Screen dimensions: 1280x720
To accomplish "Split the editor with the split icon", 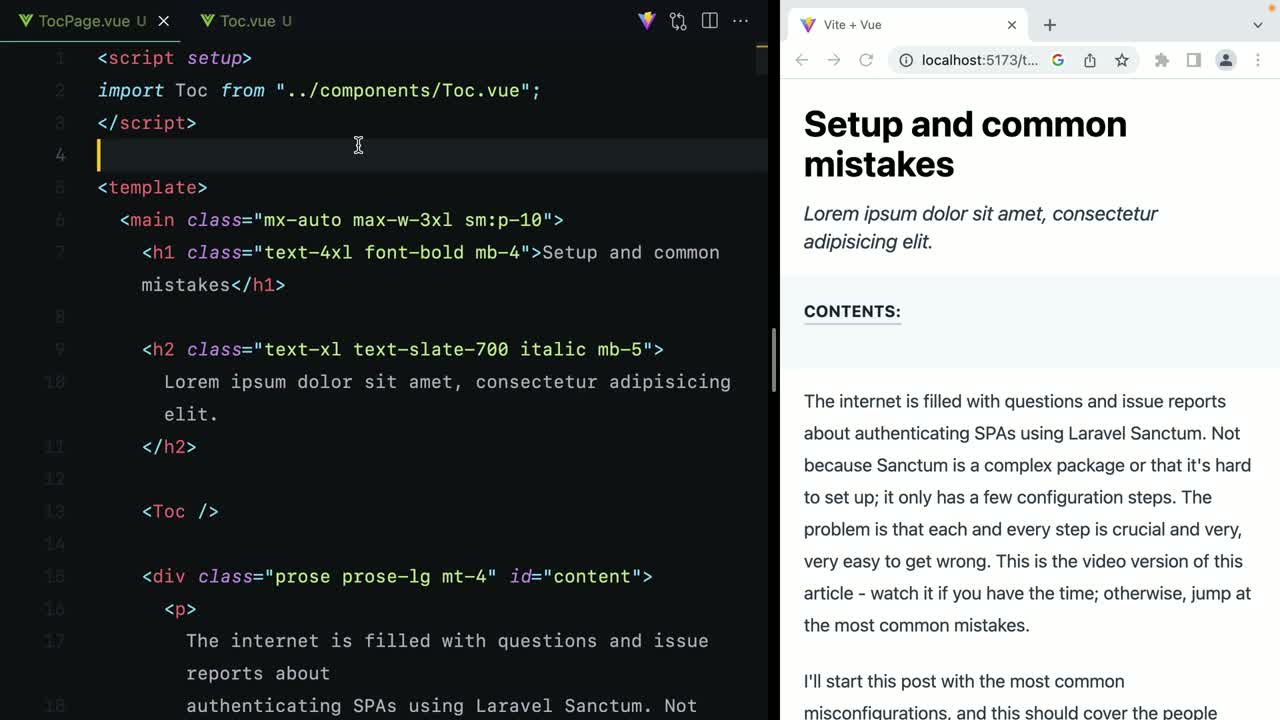I will (710, 21).
